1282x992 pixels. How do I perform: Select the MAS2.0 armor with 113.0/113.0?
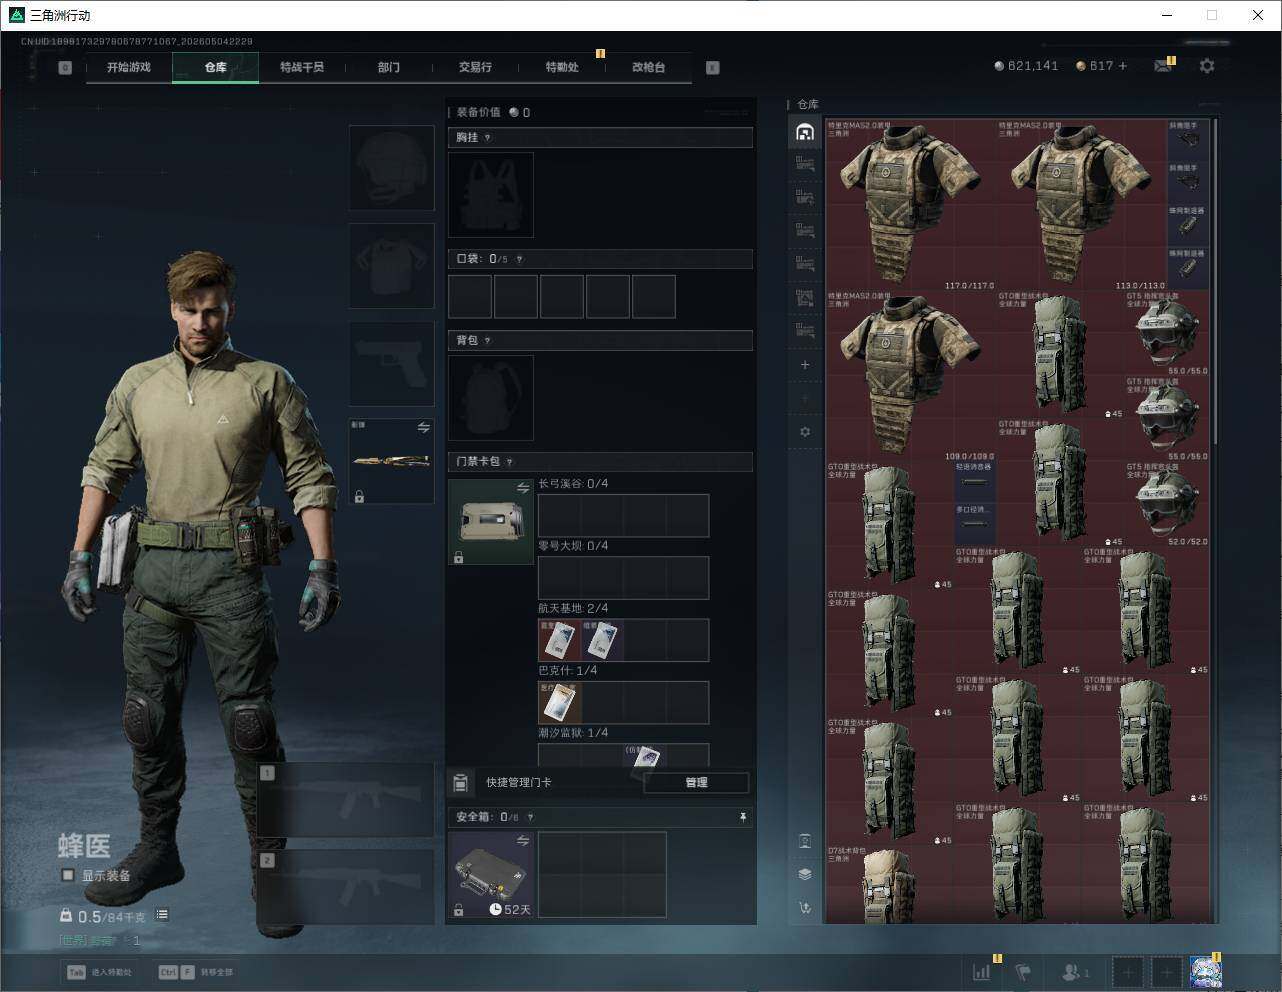[1082, 206]
